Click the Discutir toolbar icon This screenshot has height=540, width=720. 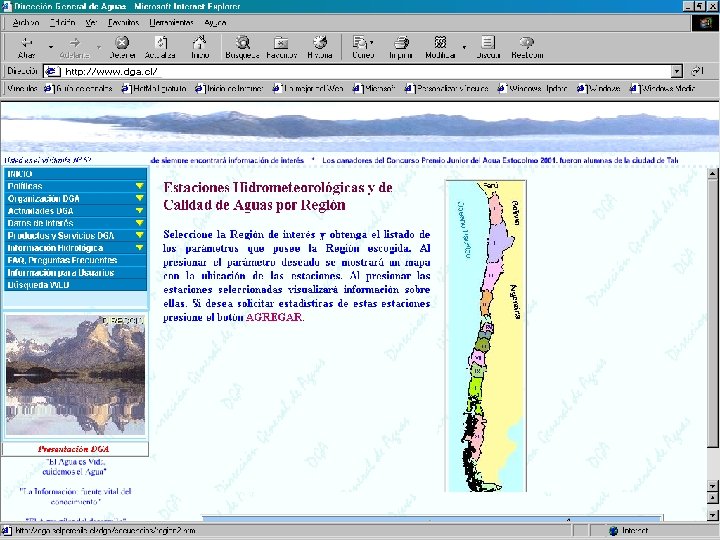pyautogui.click(x=488, y=43)
